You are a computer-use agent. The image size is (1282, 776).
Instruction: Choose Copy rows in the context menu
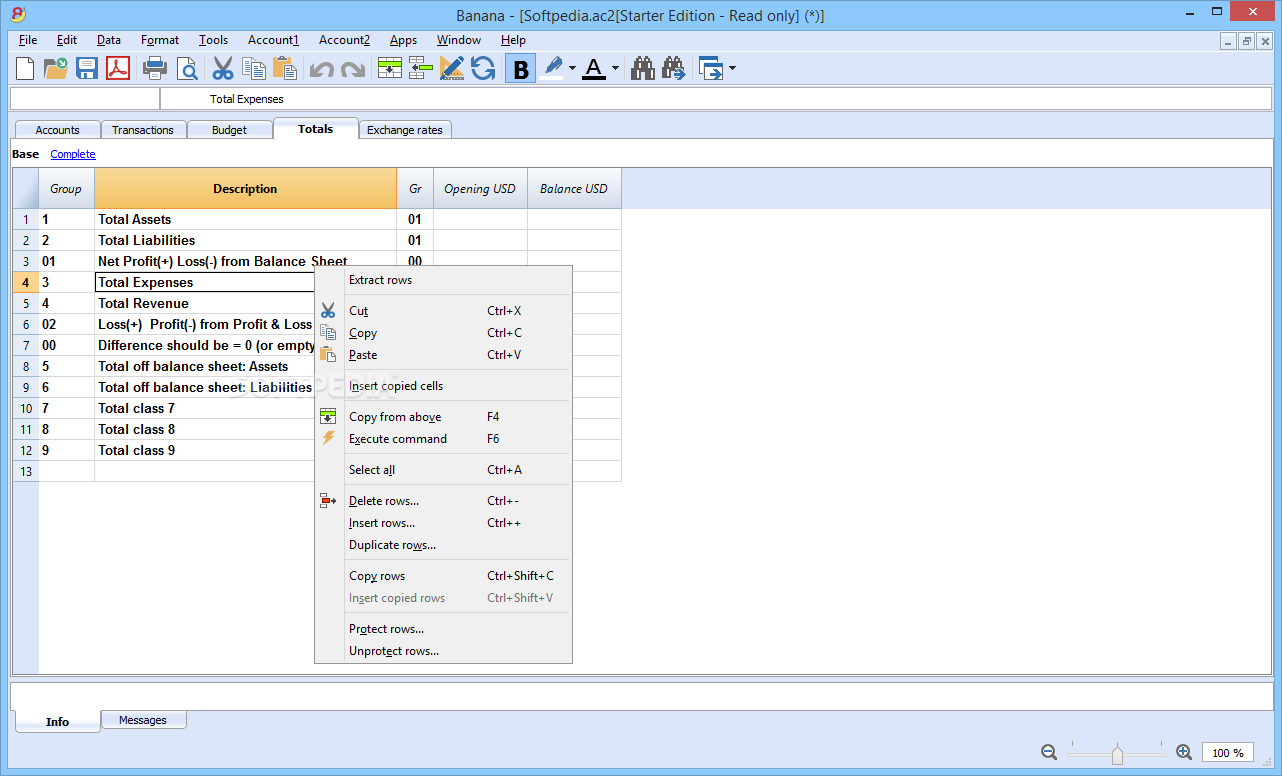pyautogui.click(x=443, y=576)
